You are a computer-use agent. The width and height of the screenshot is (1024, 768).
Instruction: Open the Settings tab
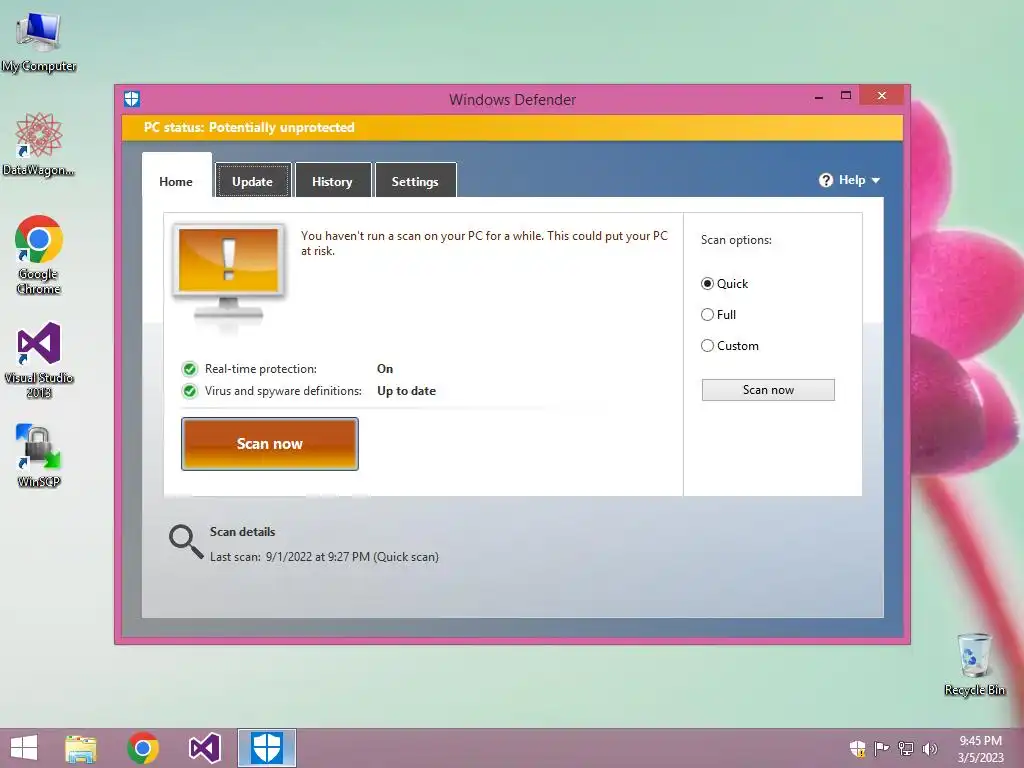(415, 182)
